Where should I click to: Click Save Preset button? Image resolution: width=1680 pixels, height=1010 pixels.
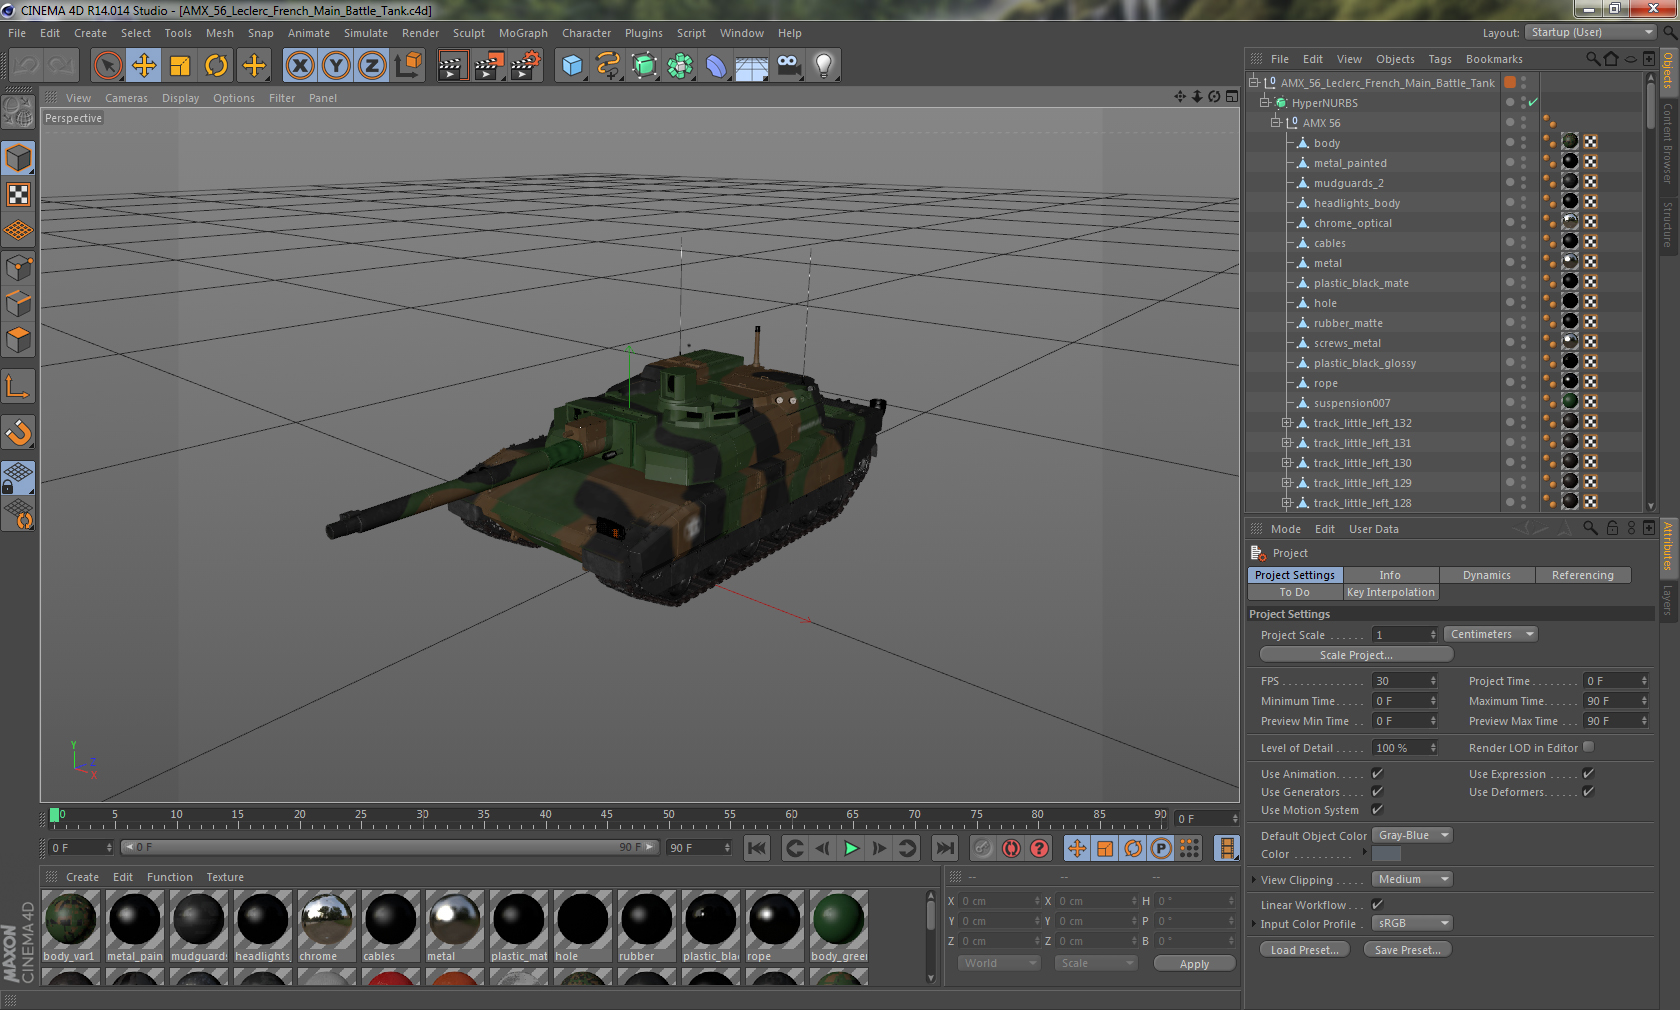[x=1407, y=950]
